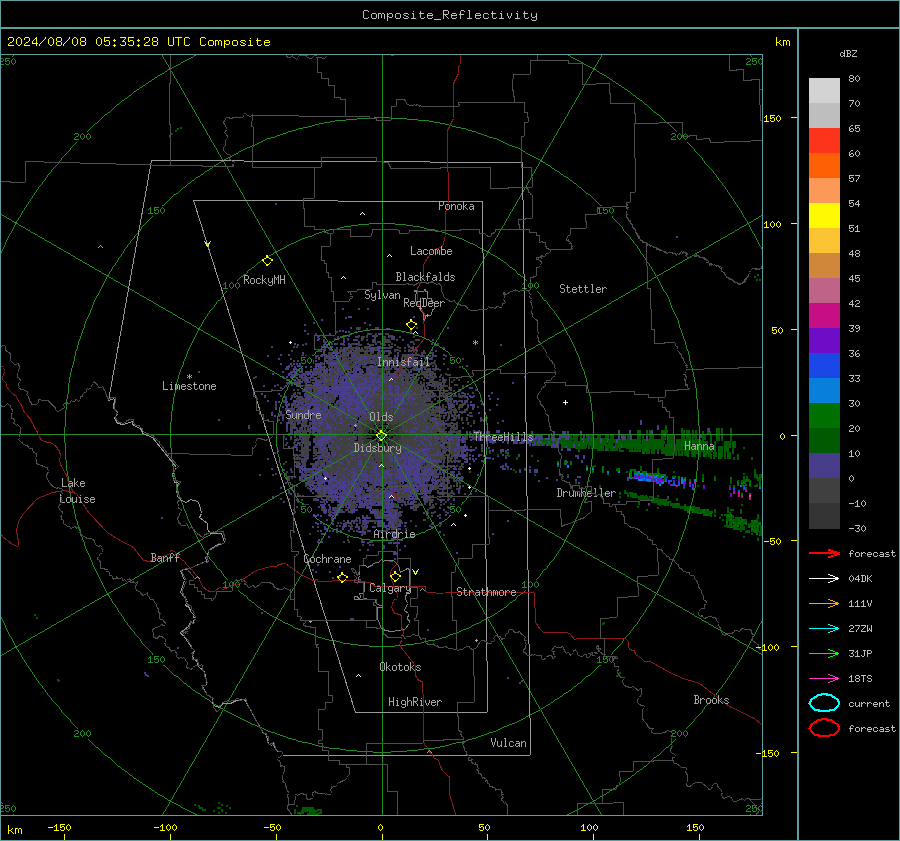
Task: Click the Banff label
Action: (x=165, y=557)
